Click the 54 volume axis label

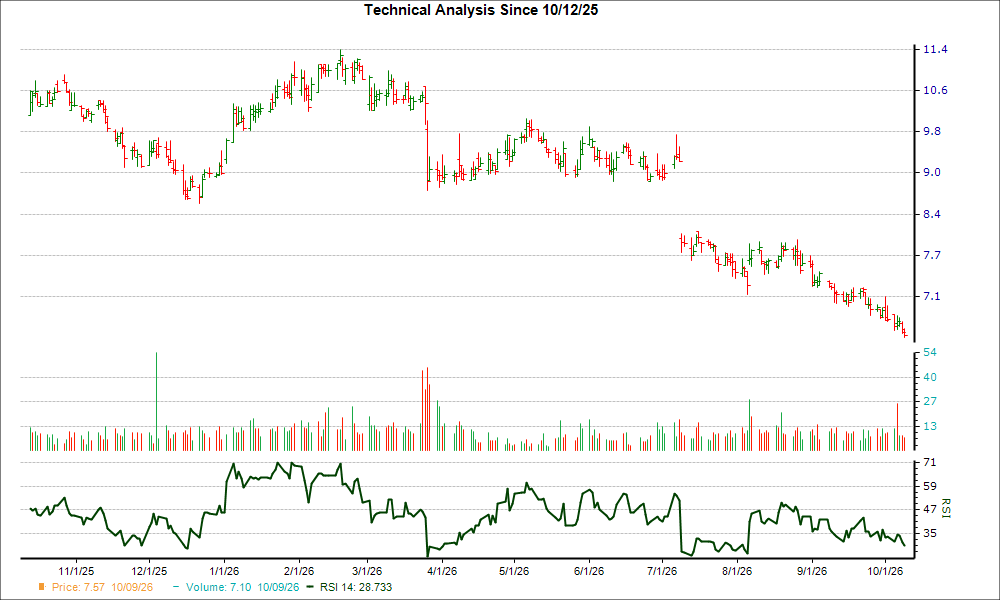[x=930, y=353]
